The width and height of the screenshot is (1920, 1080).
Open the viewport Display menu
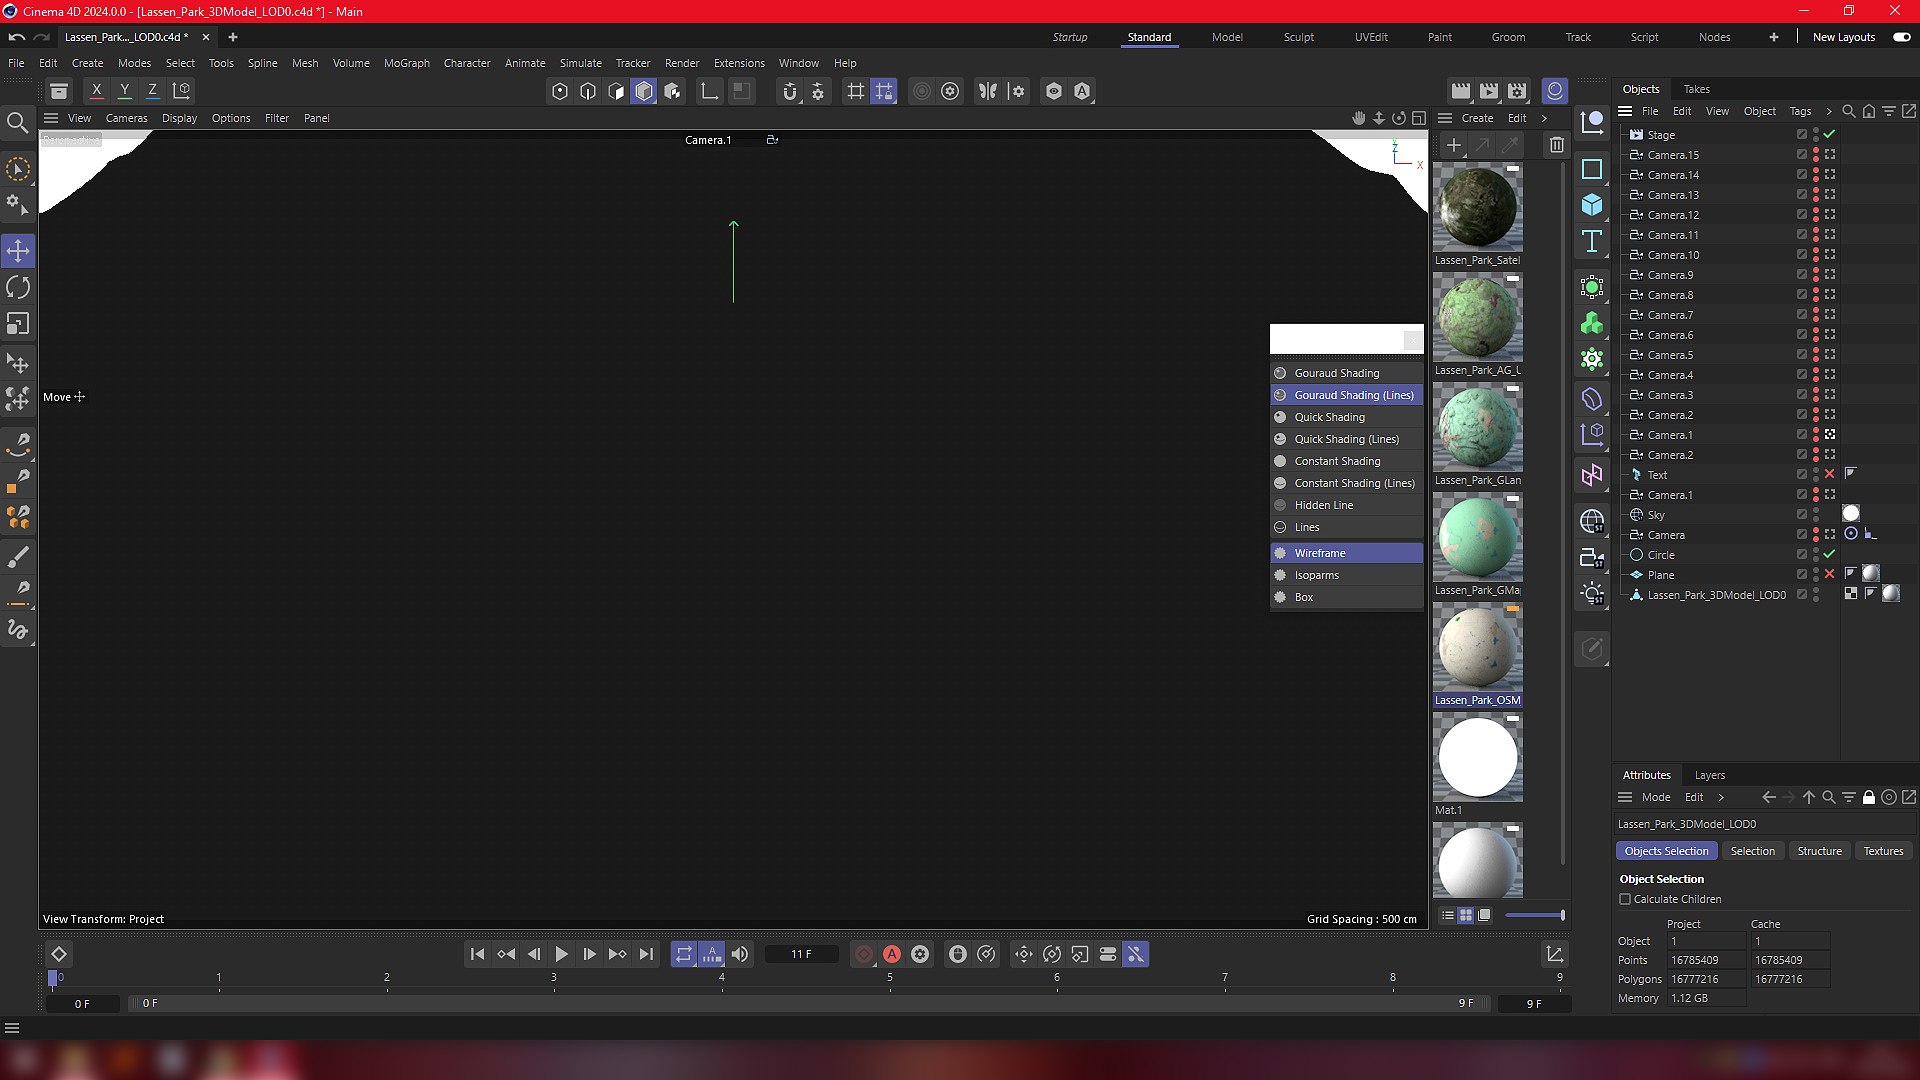[180, 118]
